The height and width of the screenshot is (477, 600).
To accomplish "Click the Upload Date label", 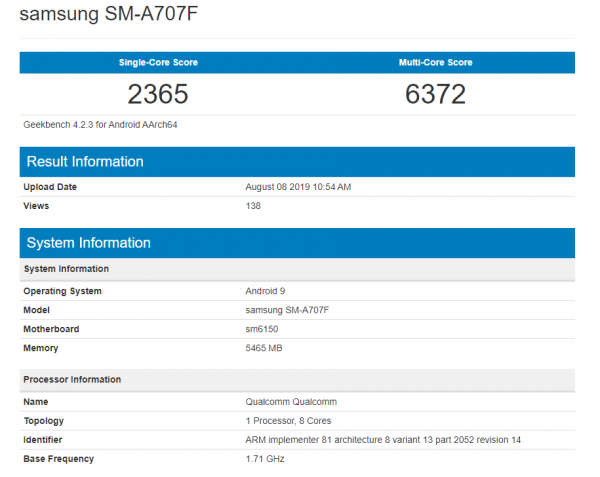I will click(x=50, y=187).
